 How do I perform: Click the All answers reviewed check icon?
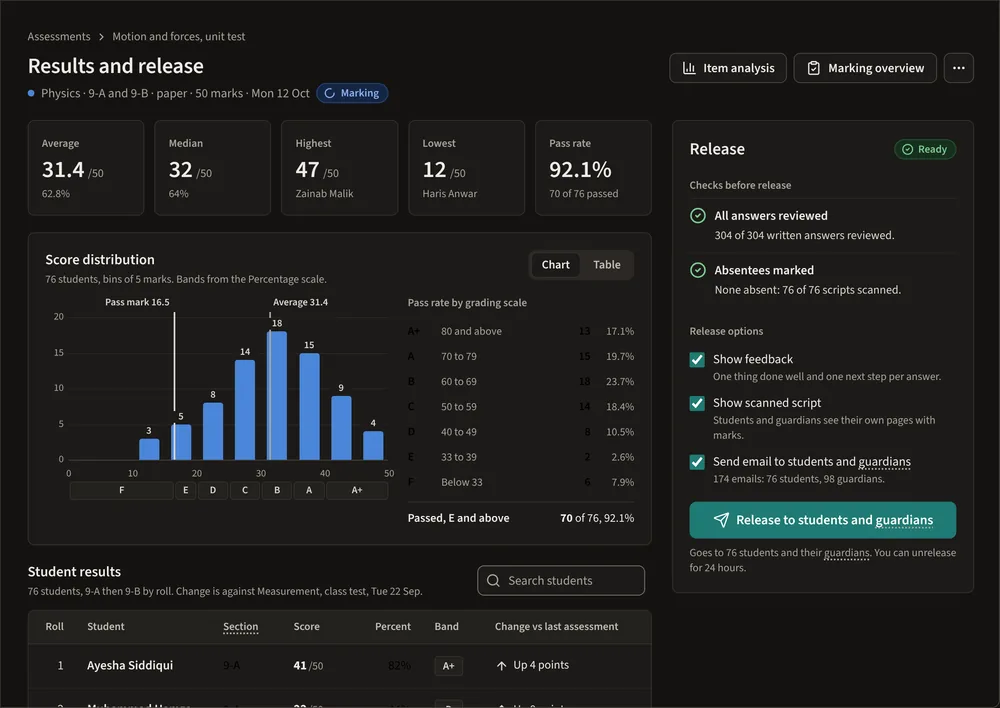point(698,216)
